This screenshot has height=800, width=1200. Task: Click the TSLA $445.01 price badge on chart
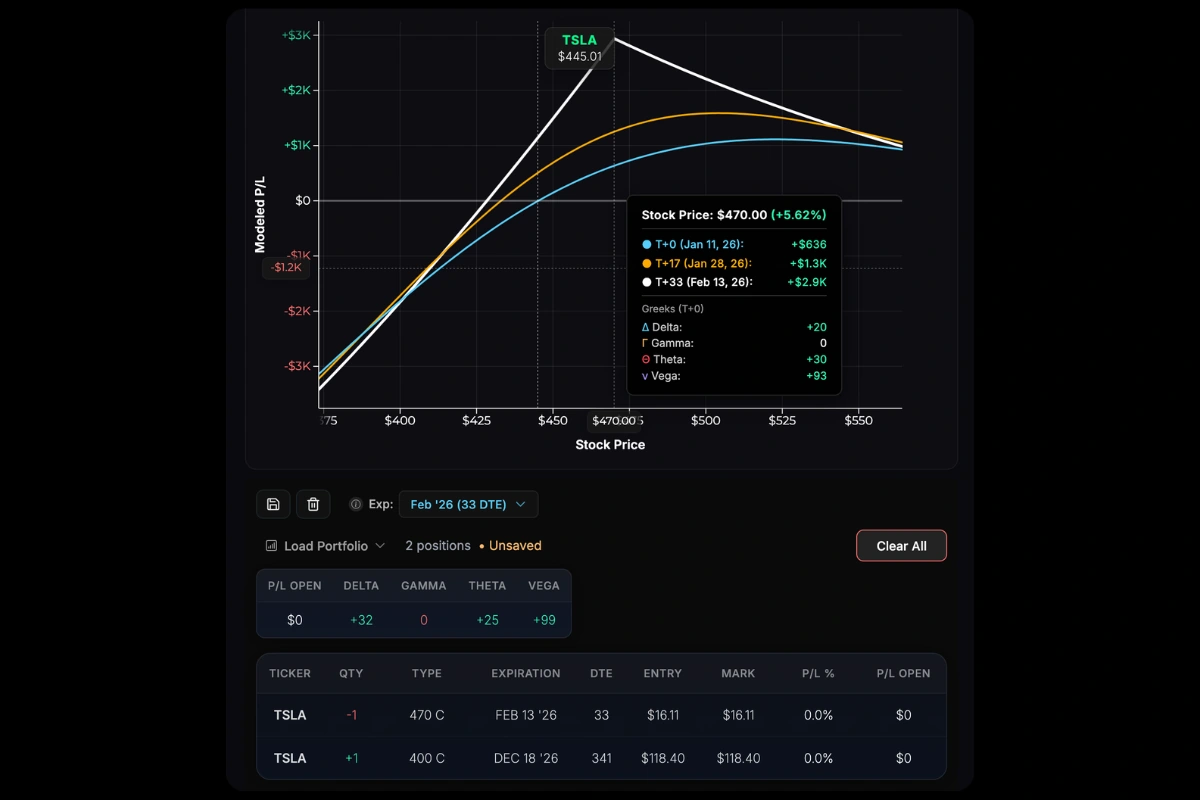(580, 47)
